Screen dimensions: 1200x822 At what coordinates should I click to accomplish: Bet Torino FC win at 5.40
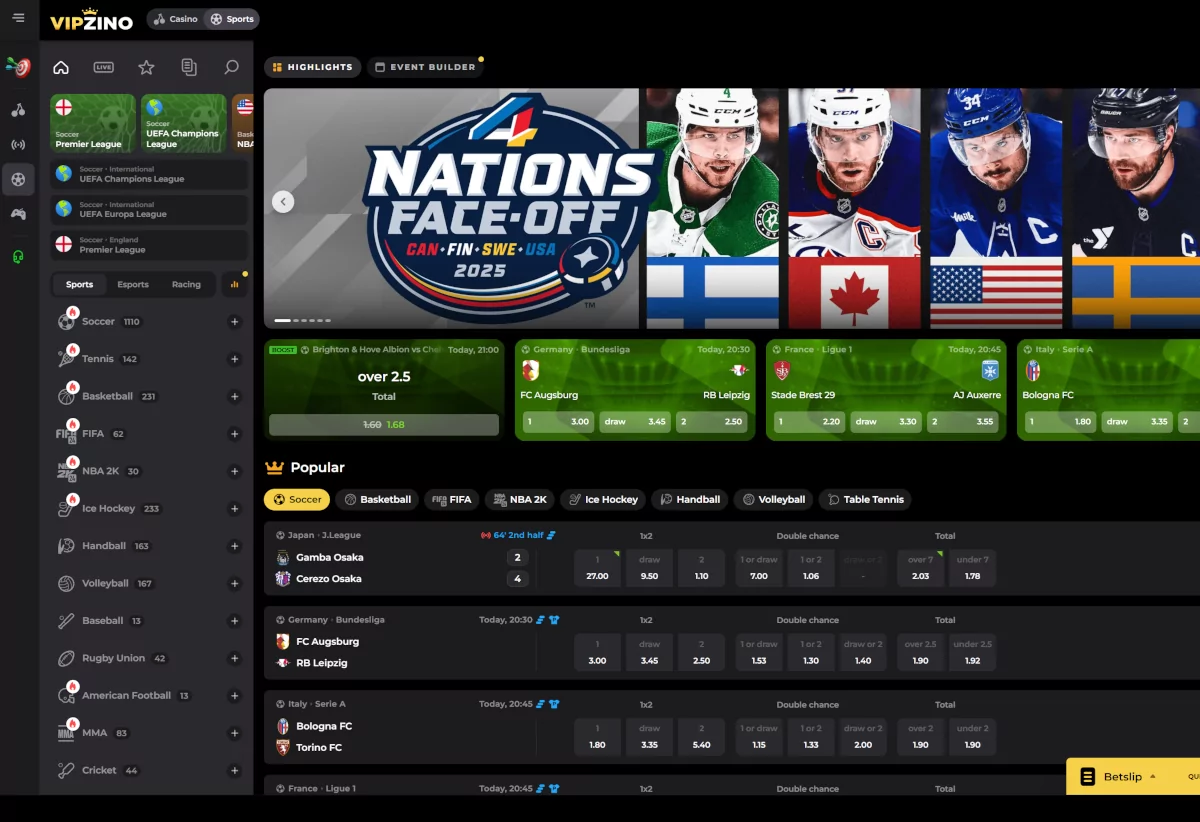coord(702,737)
